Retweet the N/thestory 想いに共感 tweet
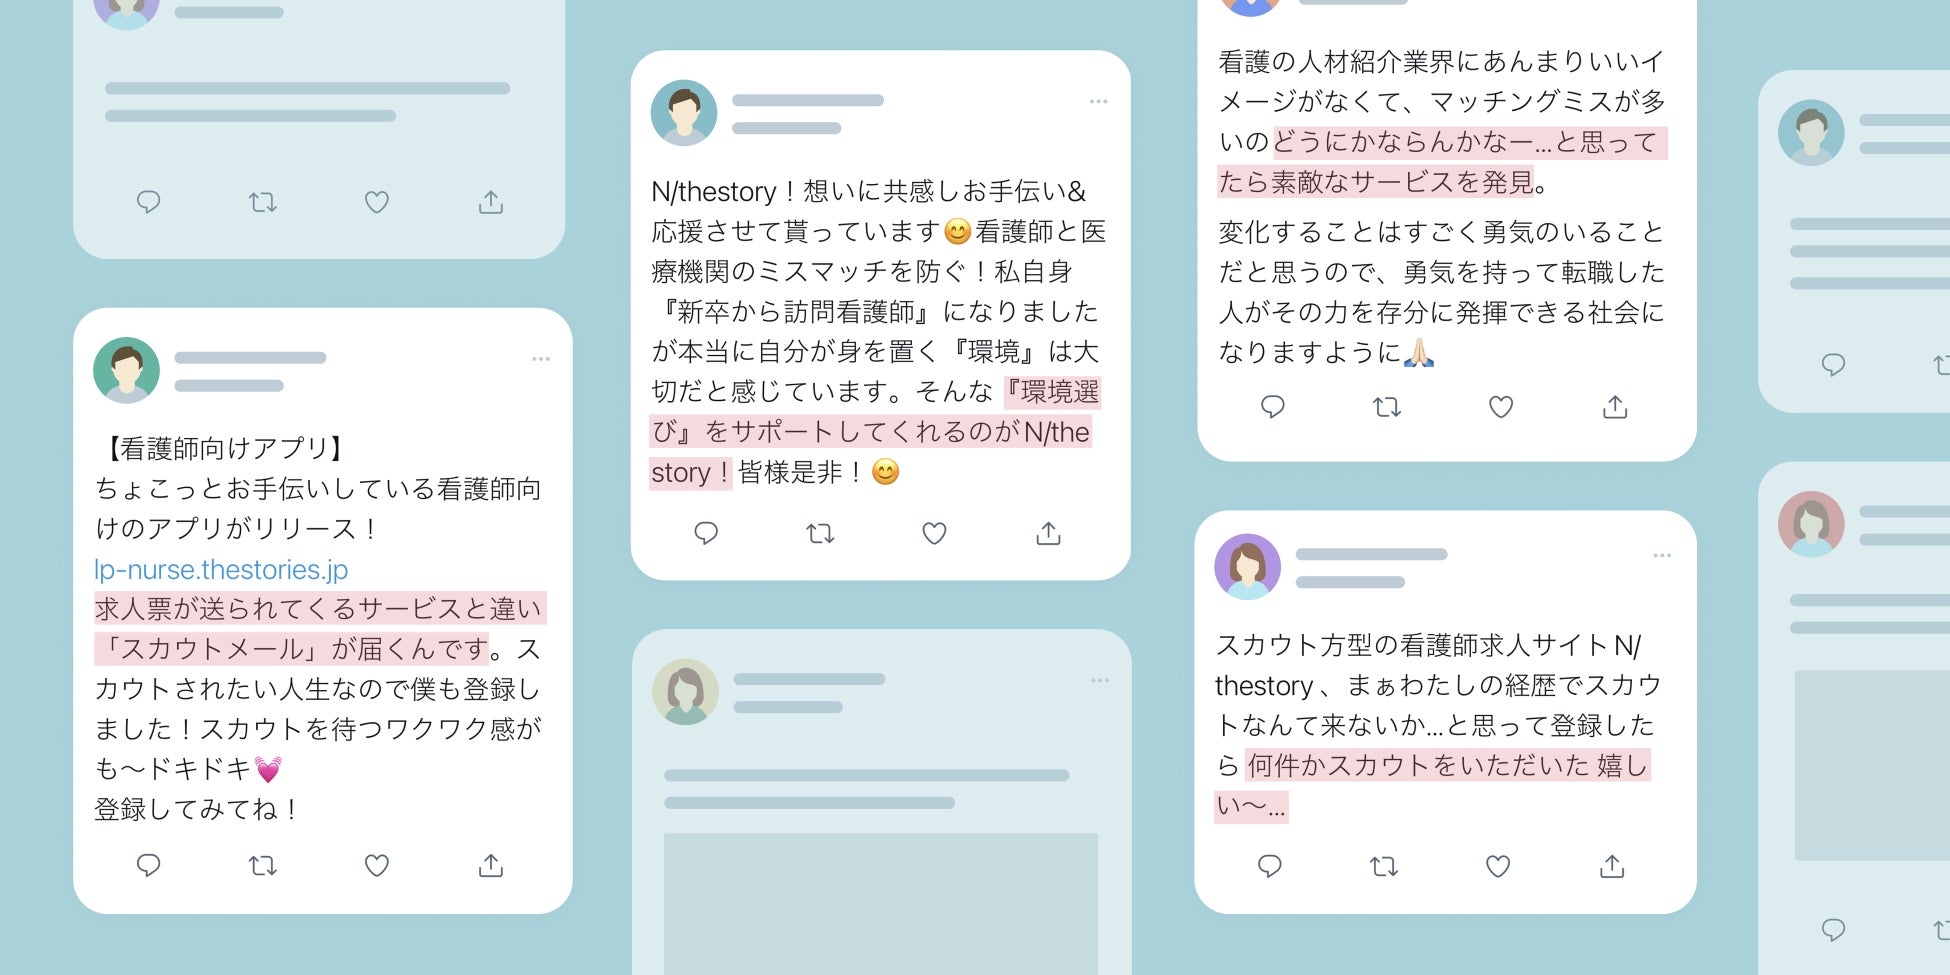Screen dimensions: 1950x975 point(820,533)
